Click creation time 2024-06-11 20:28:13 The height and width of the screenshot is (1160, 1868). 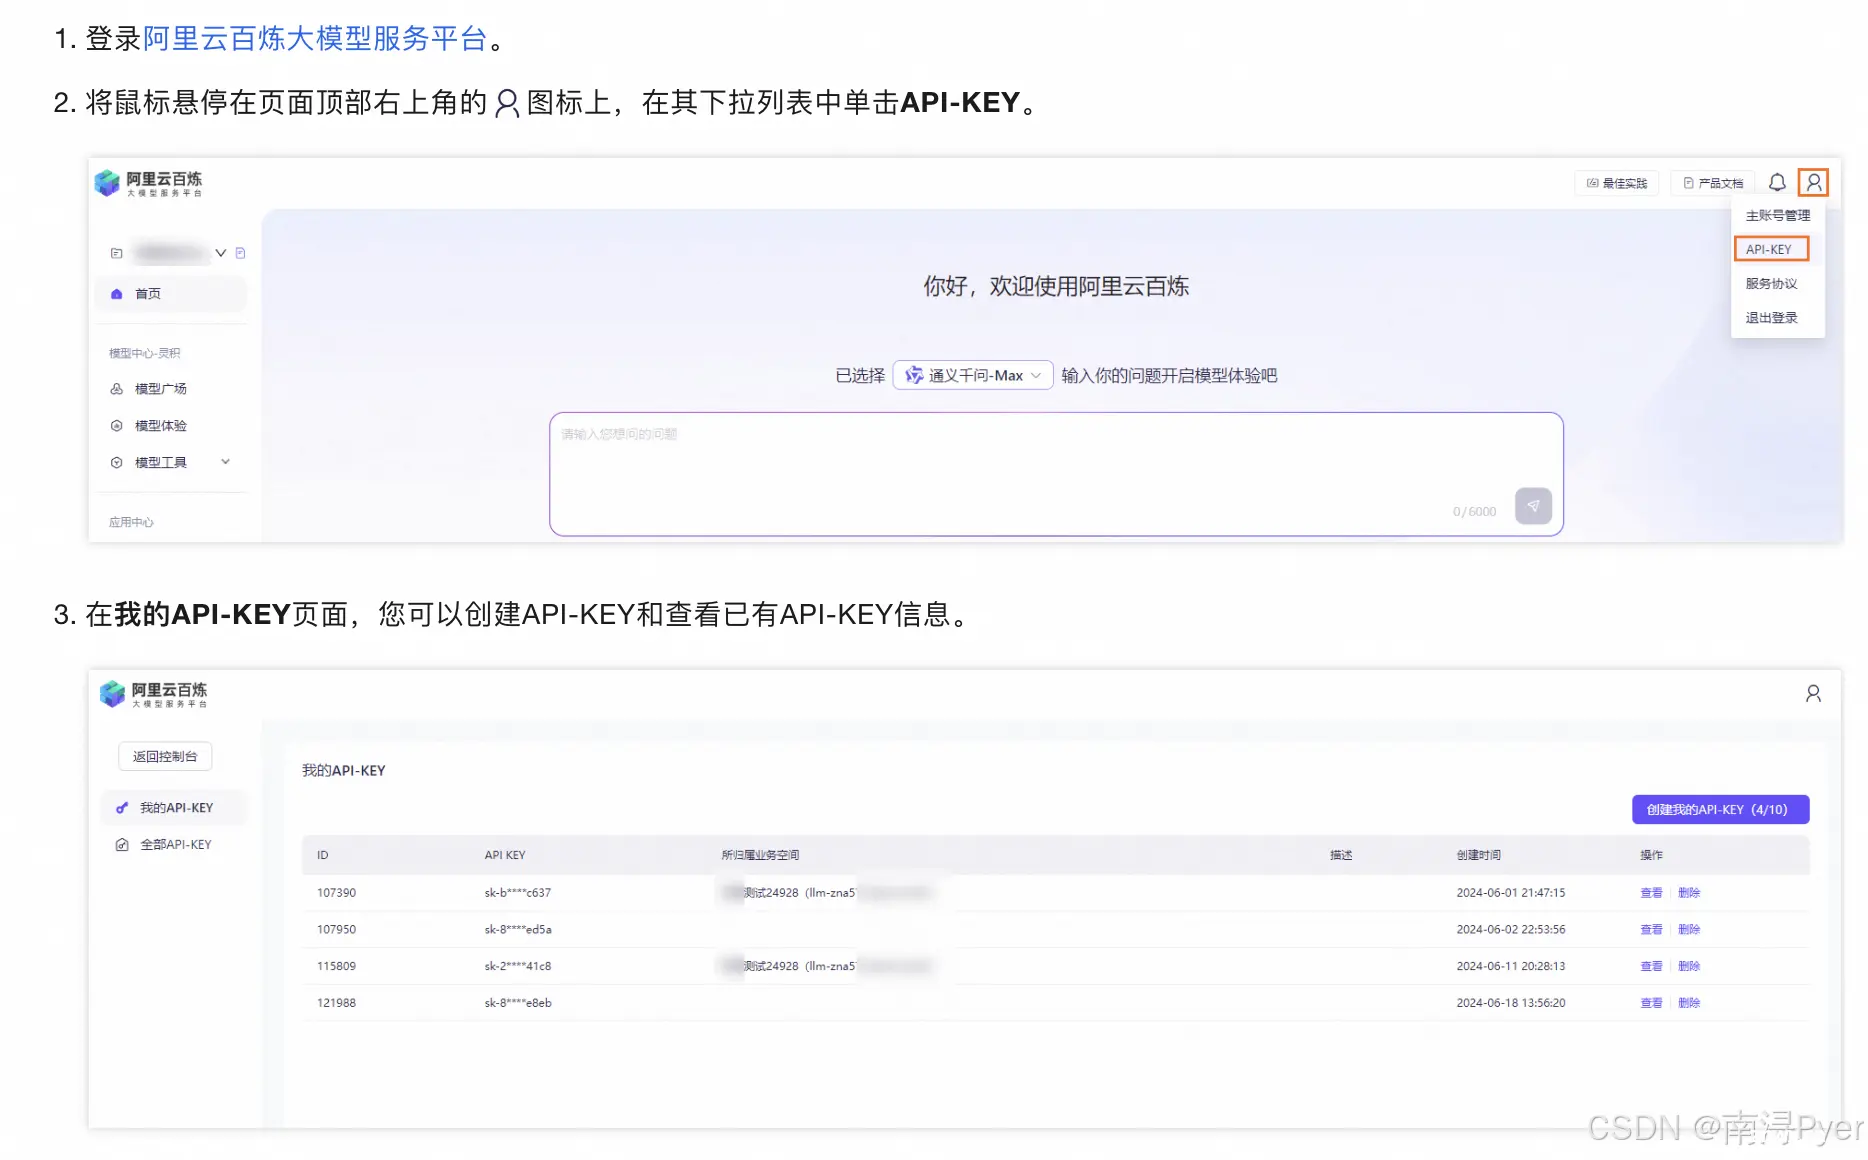click(x=1510, y=966)
